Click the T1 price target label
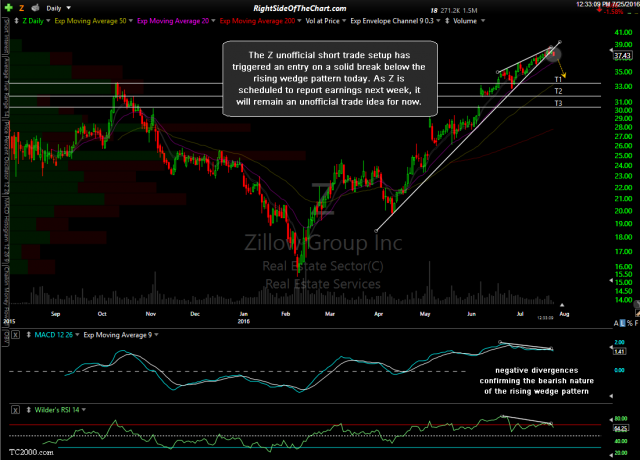The image size is (640, 460). (x=558, y=80)
